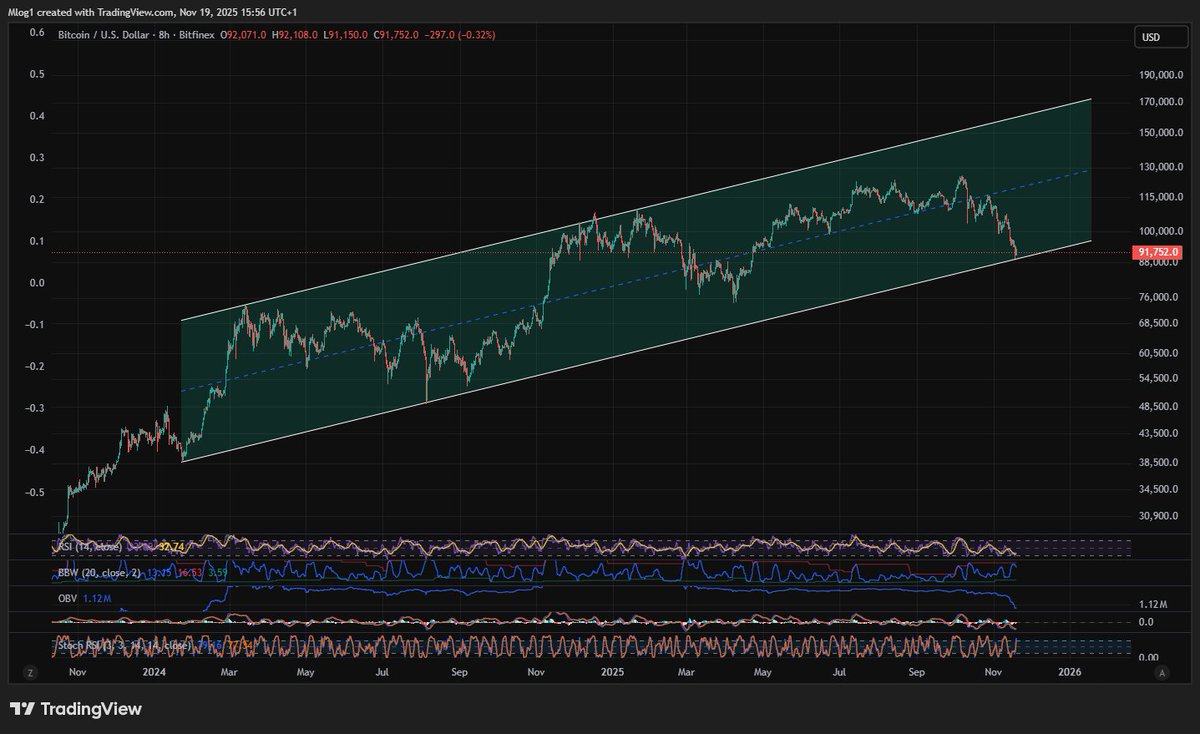This screenshot has height=734, width=1200.
Task: Click the 68,500.0 price scale label
Action: point(1160,324)
